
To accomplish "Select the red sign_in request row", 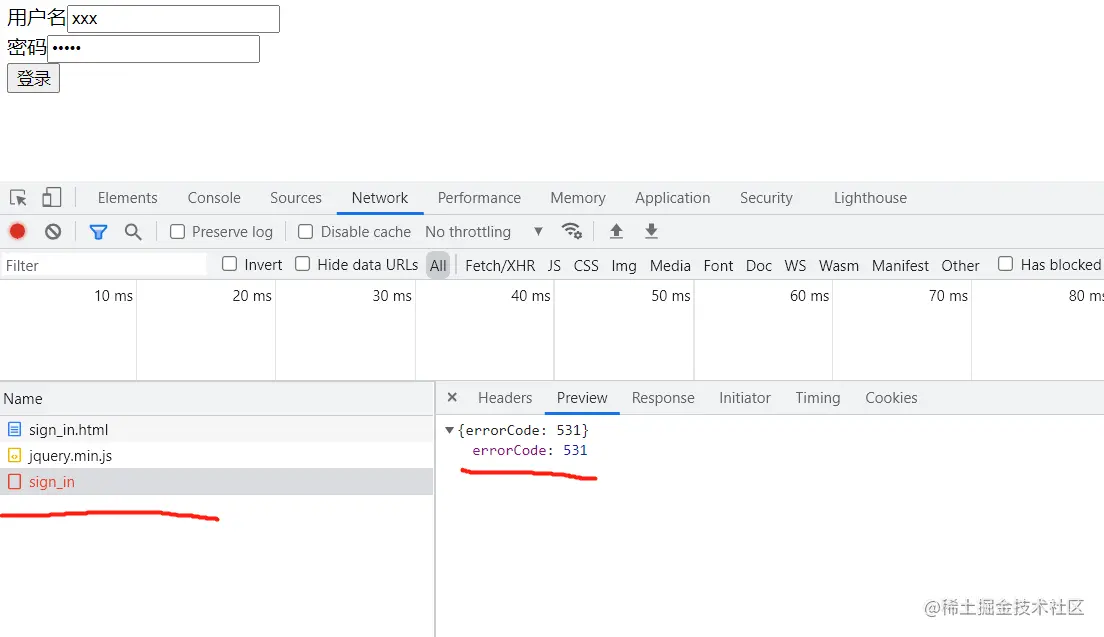I will point(216,481).
